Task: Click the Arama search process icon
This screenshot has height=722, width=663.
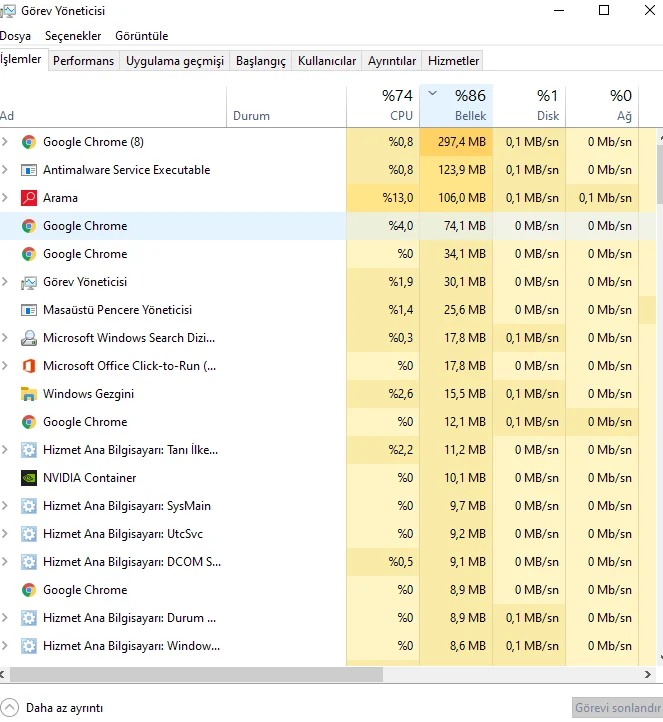Action: [x=29, y=198]
